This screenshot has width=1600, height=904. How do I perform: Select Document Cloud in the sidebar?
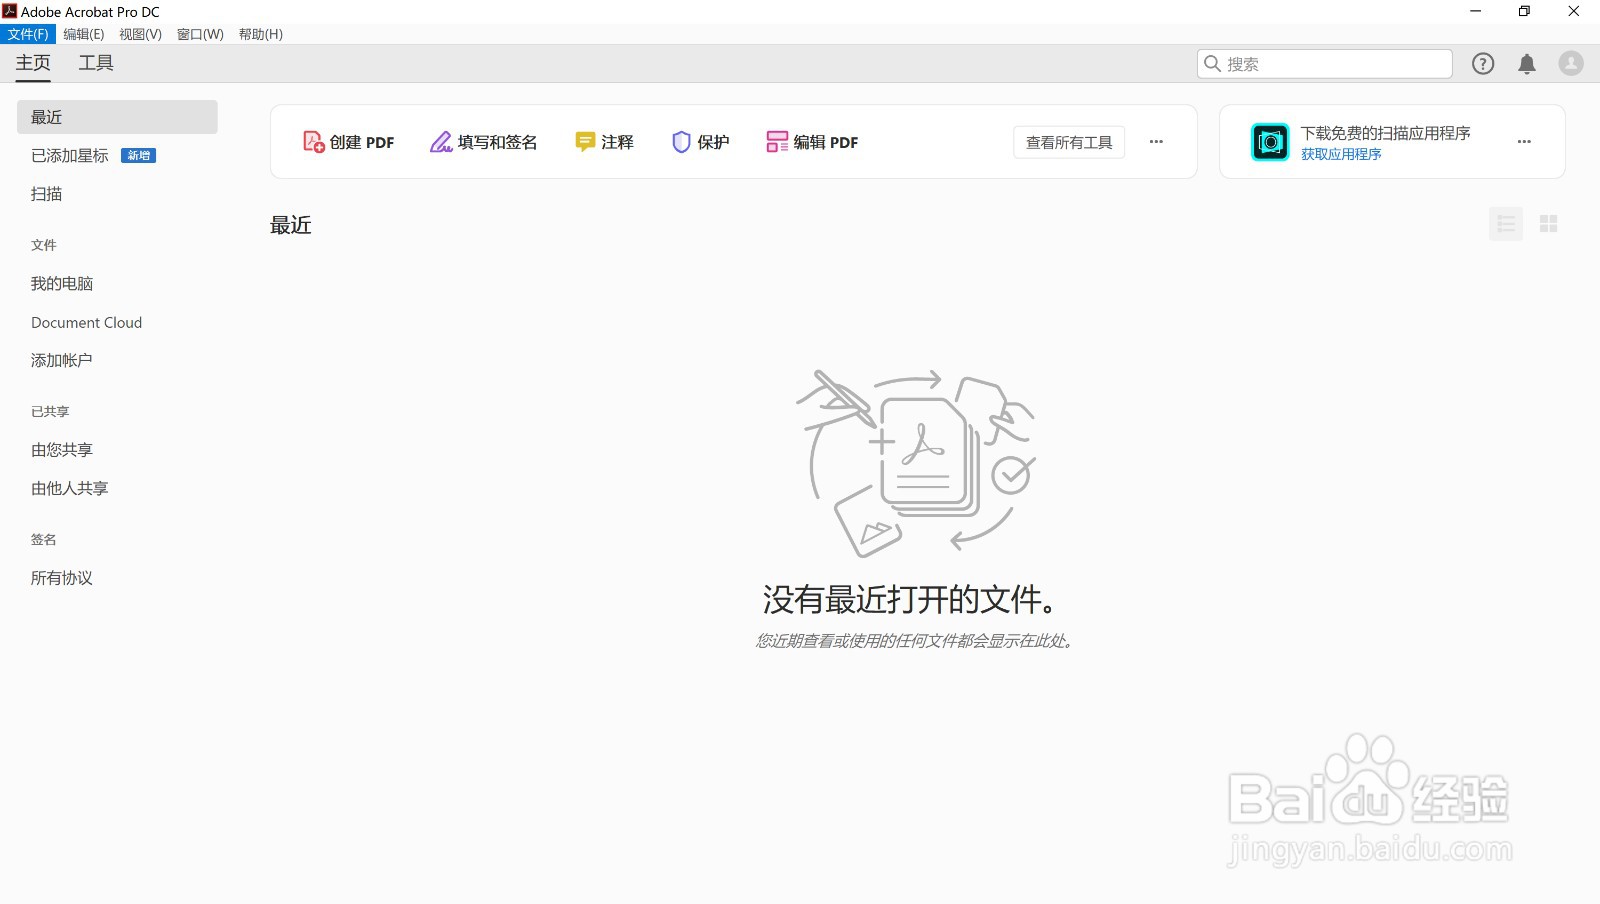(86, 322)
